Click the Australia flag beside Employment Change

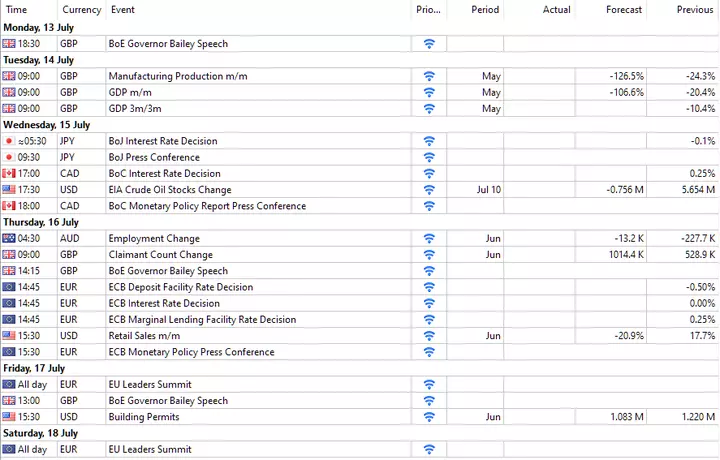9,238
